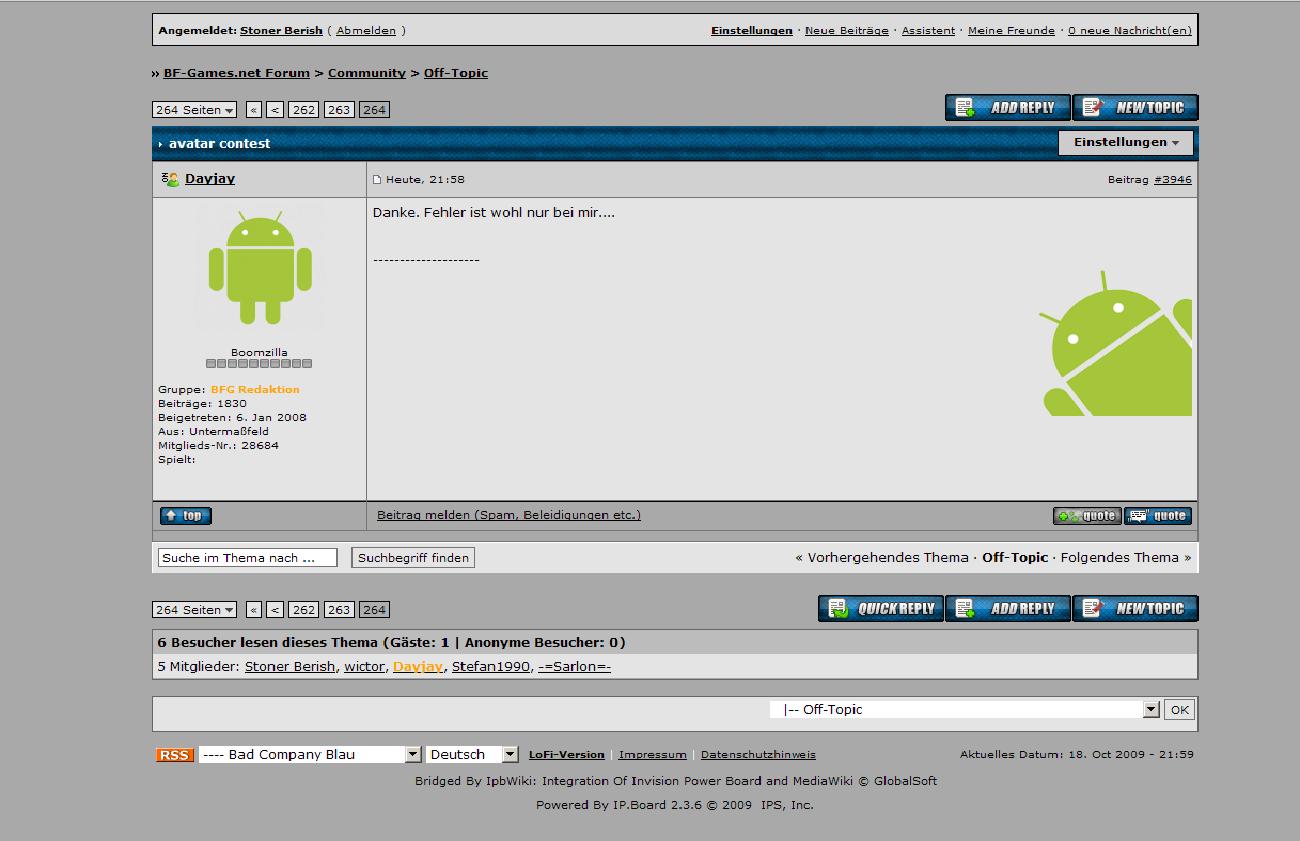Image resolution: width=1300 pixels, height=841 pixels.
Task: Click the quote reply button
Action: click(x=1158, y=516)
